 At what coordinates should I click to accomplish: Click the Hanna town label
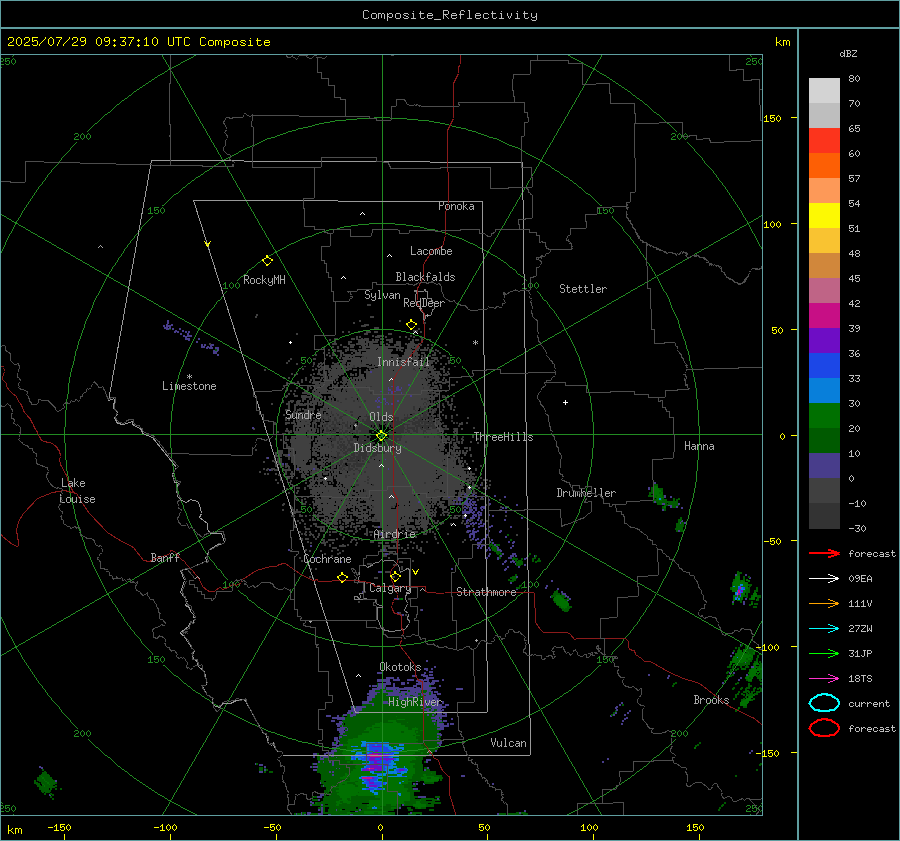[x=699, y=446]
